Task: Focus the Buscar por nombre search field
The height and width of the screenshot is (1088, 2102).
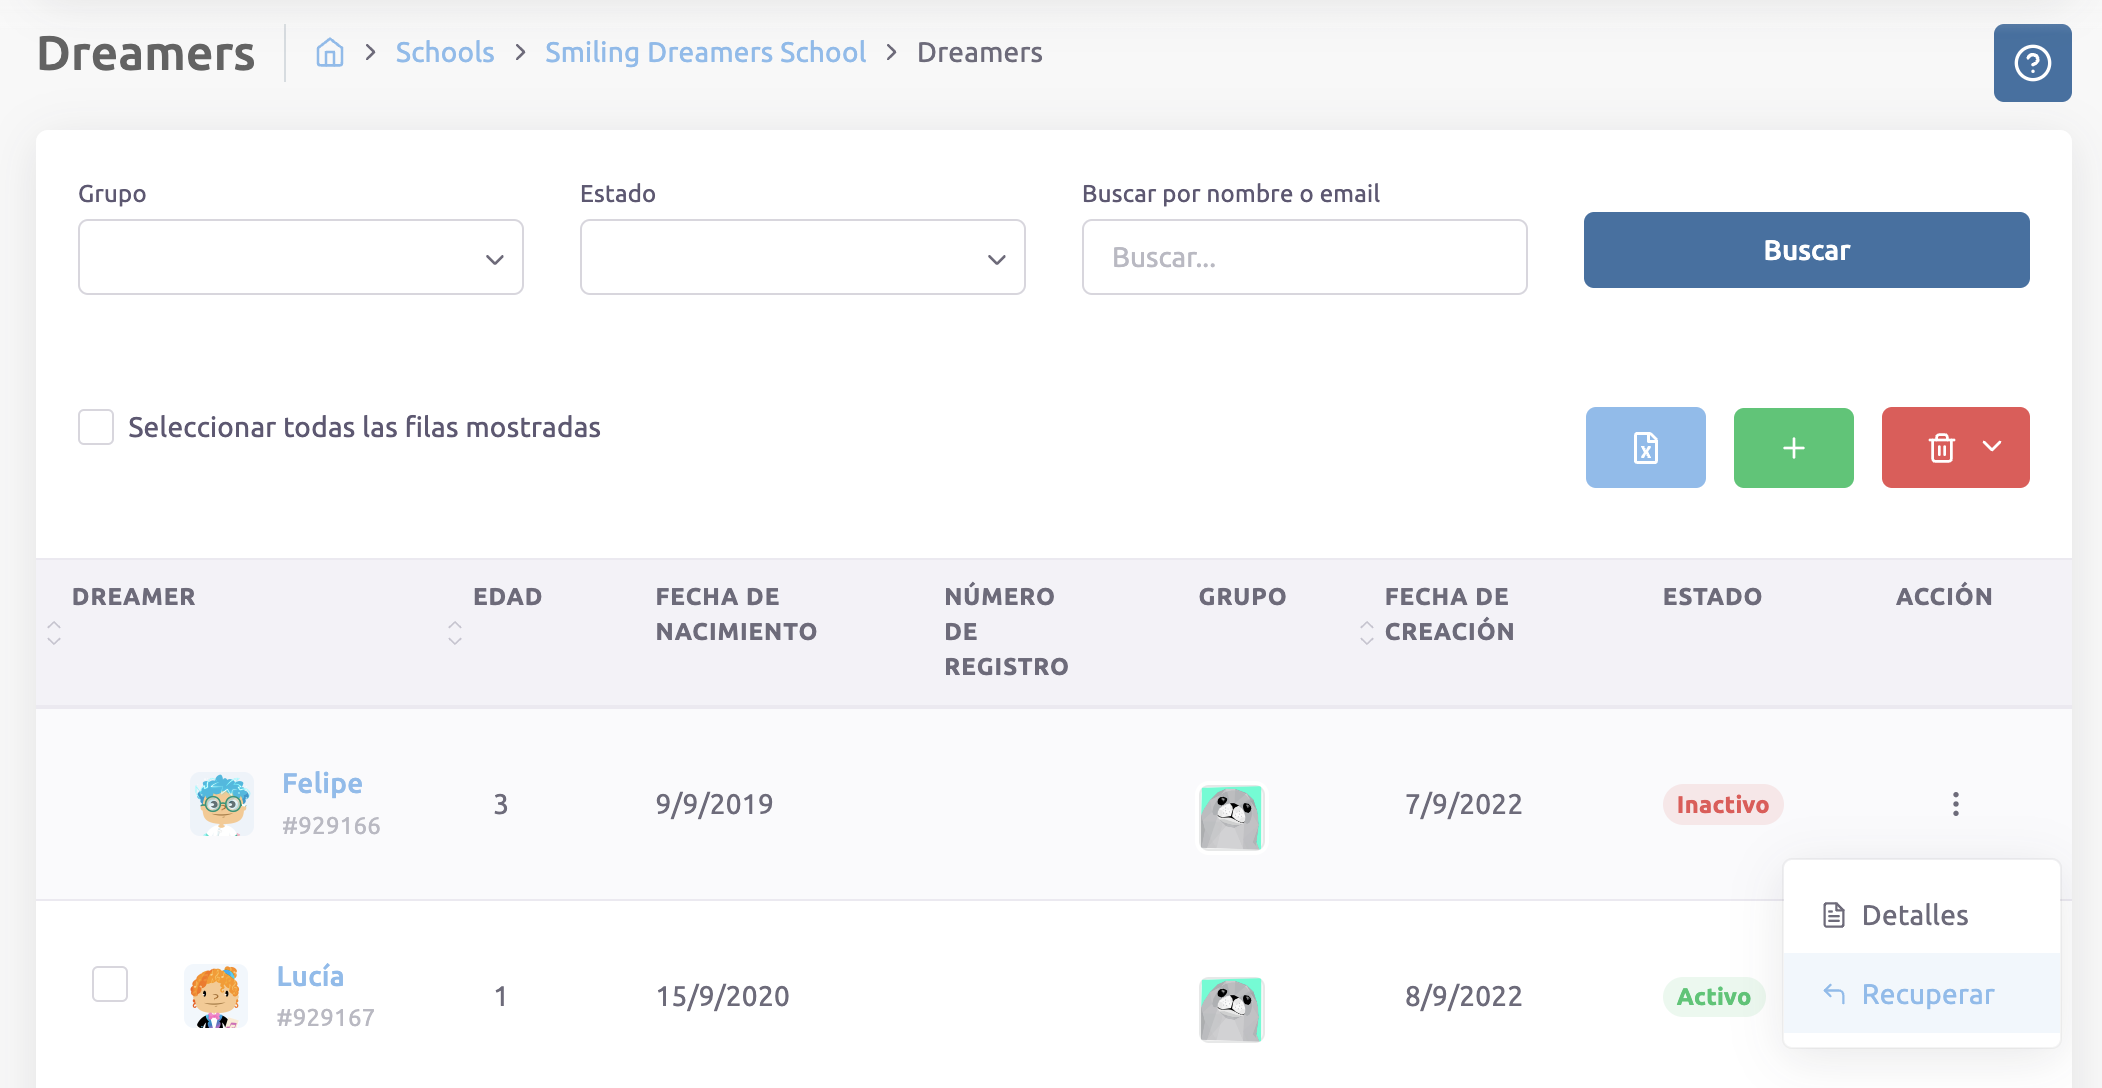Action: pyautogui.click(x=1304, y=257)
